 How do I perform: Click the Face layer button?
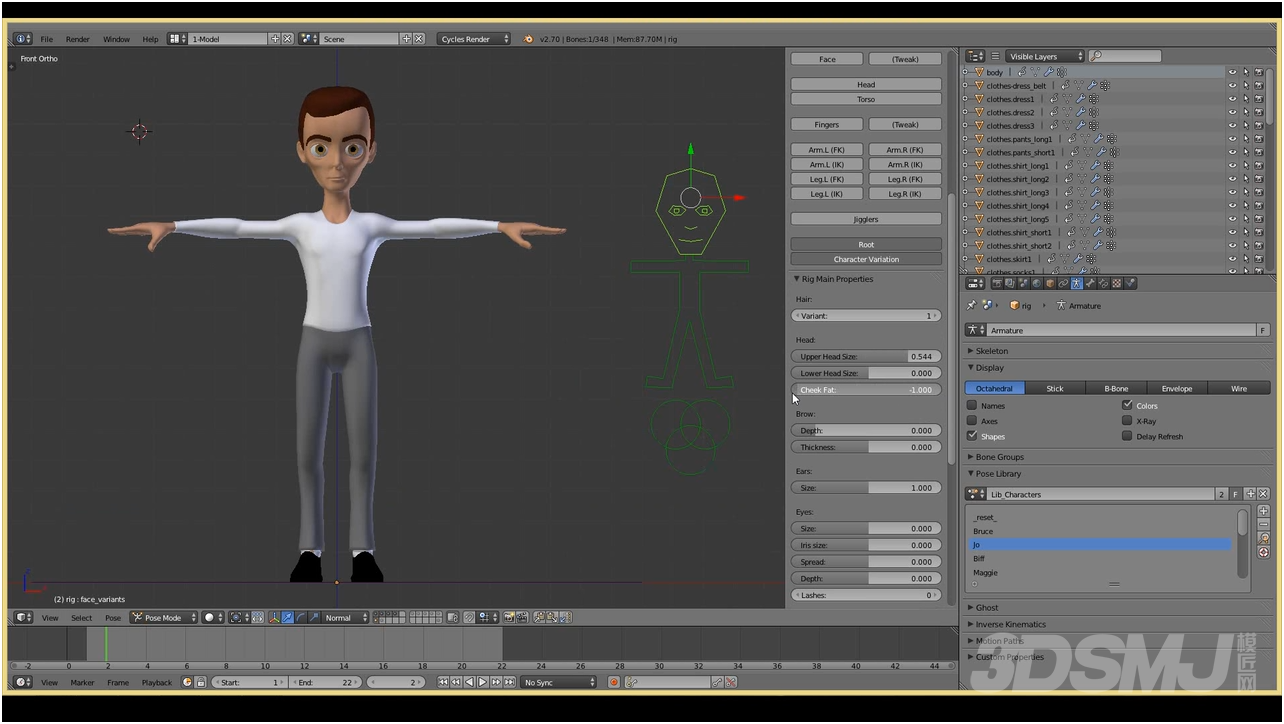point(827,59)
